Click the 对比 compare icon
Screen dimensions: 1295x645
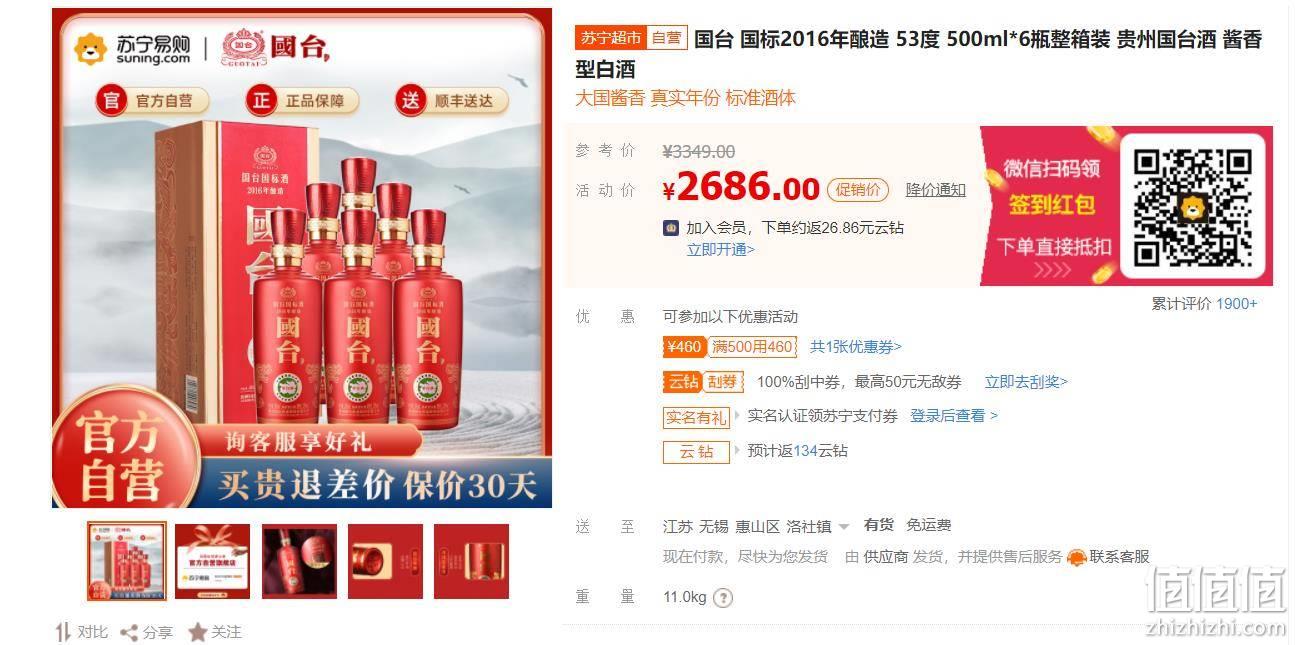pos(63,632)
